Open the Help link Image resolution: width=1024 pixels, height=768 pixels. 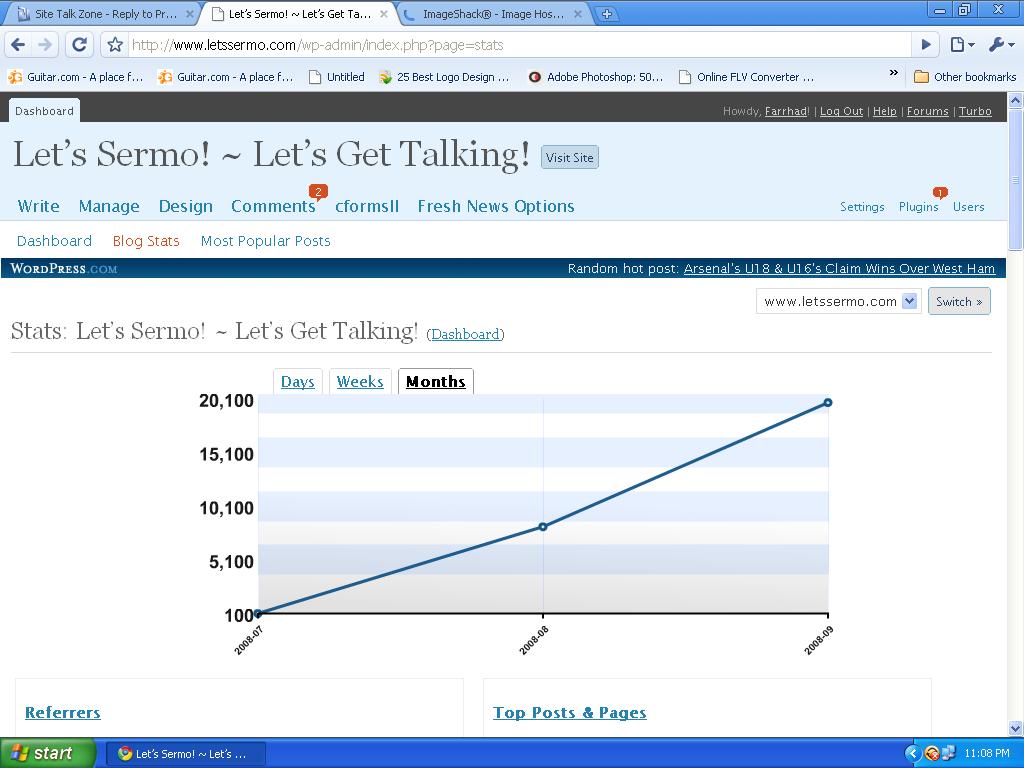click(x=884, y=111)
